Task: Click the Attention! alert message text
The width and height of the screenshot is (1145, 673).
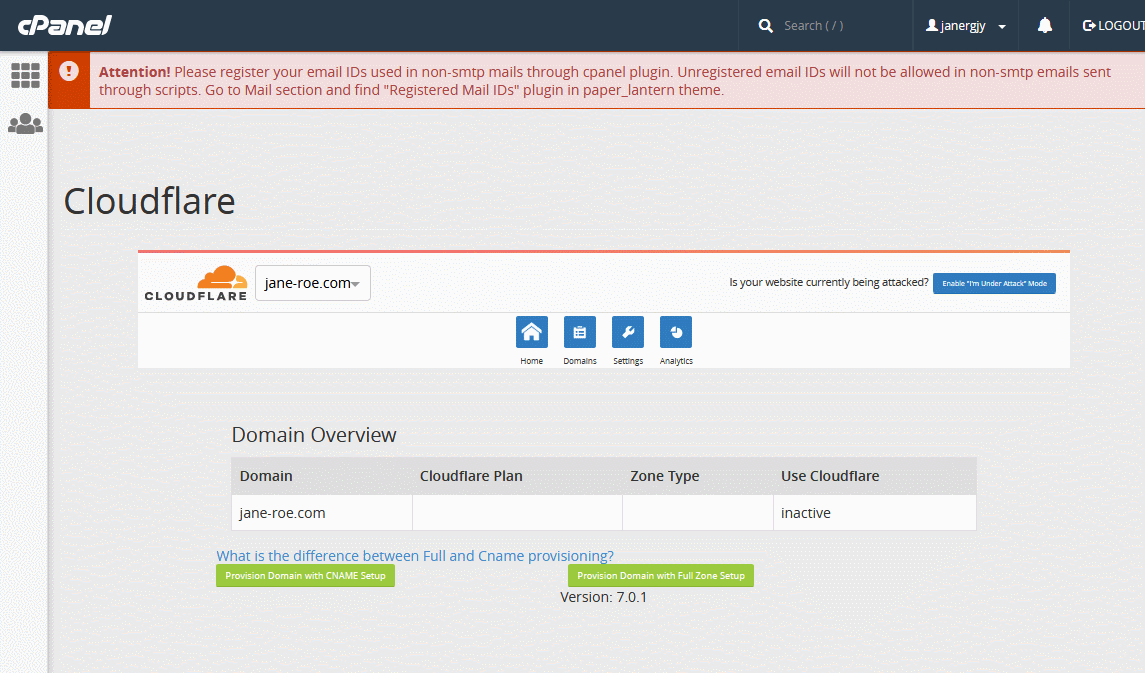Action: [605, 81]
